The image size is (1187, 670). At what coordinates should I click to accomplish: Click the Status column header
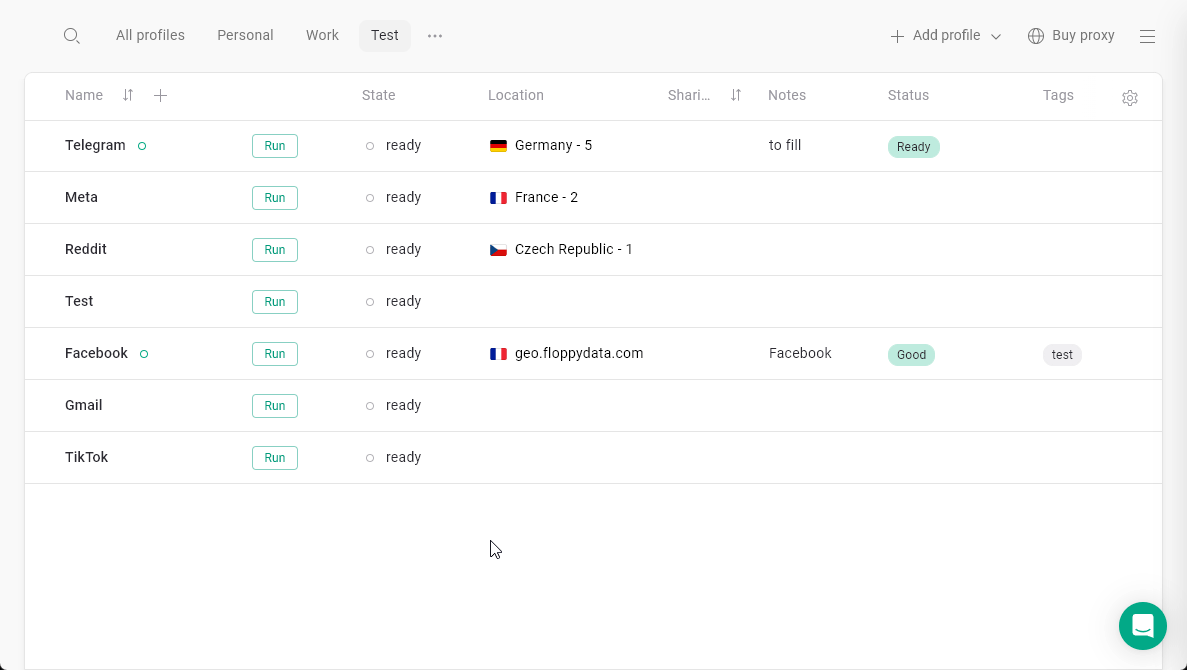pos(908,95)
